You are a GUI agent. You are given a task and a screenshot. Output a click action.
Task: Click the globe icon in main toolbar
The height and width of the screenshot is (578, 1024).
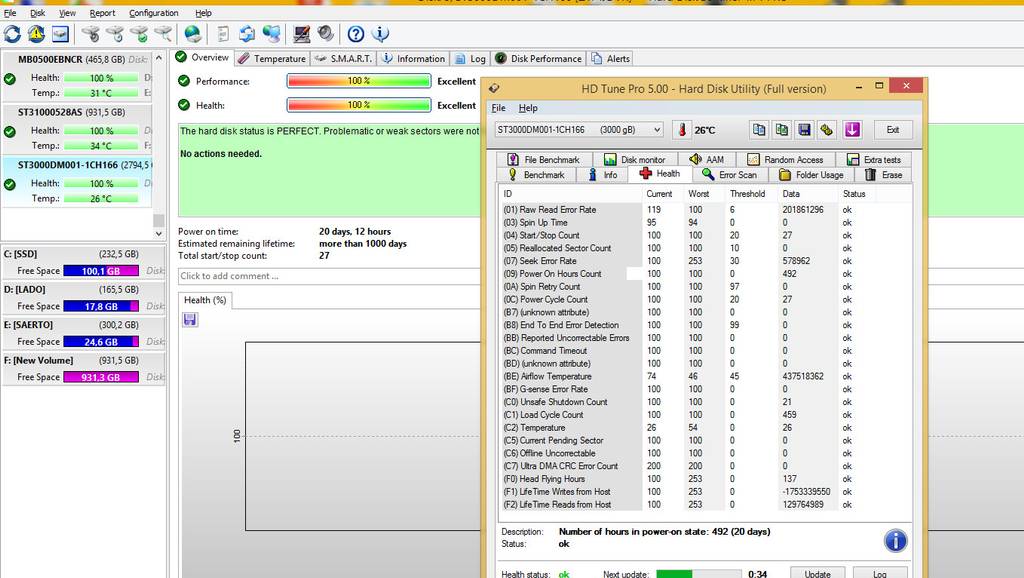point(192,35)
